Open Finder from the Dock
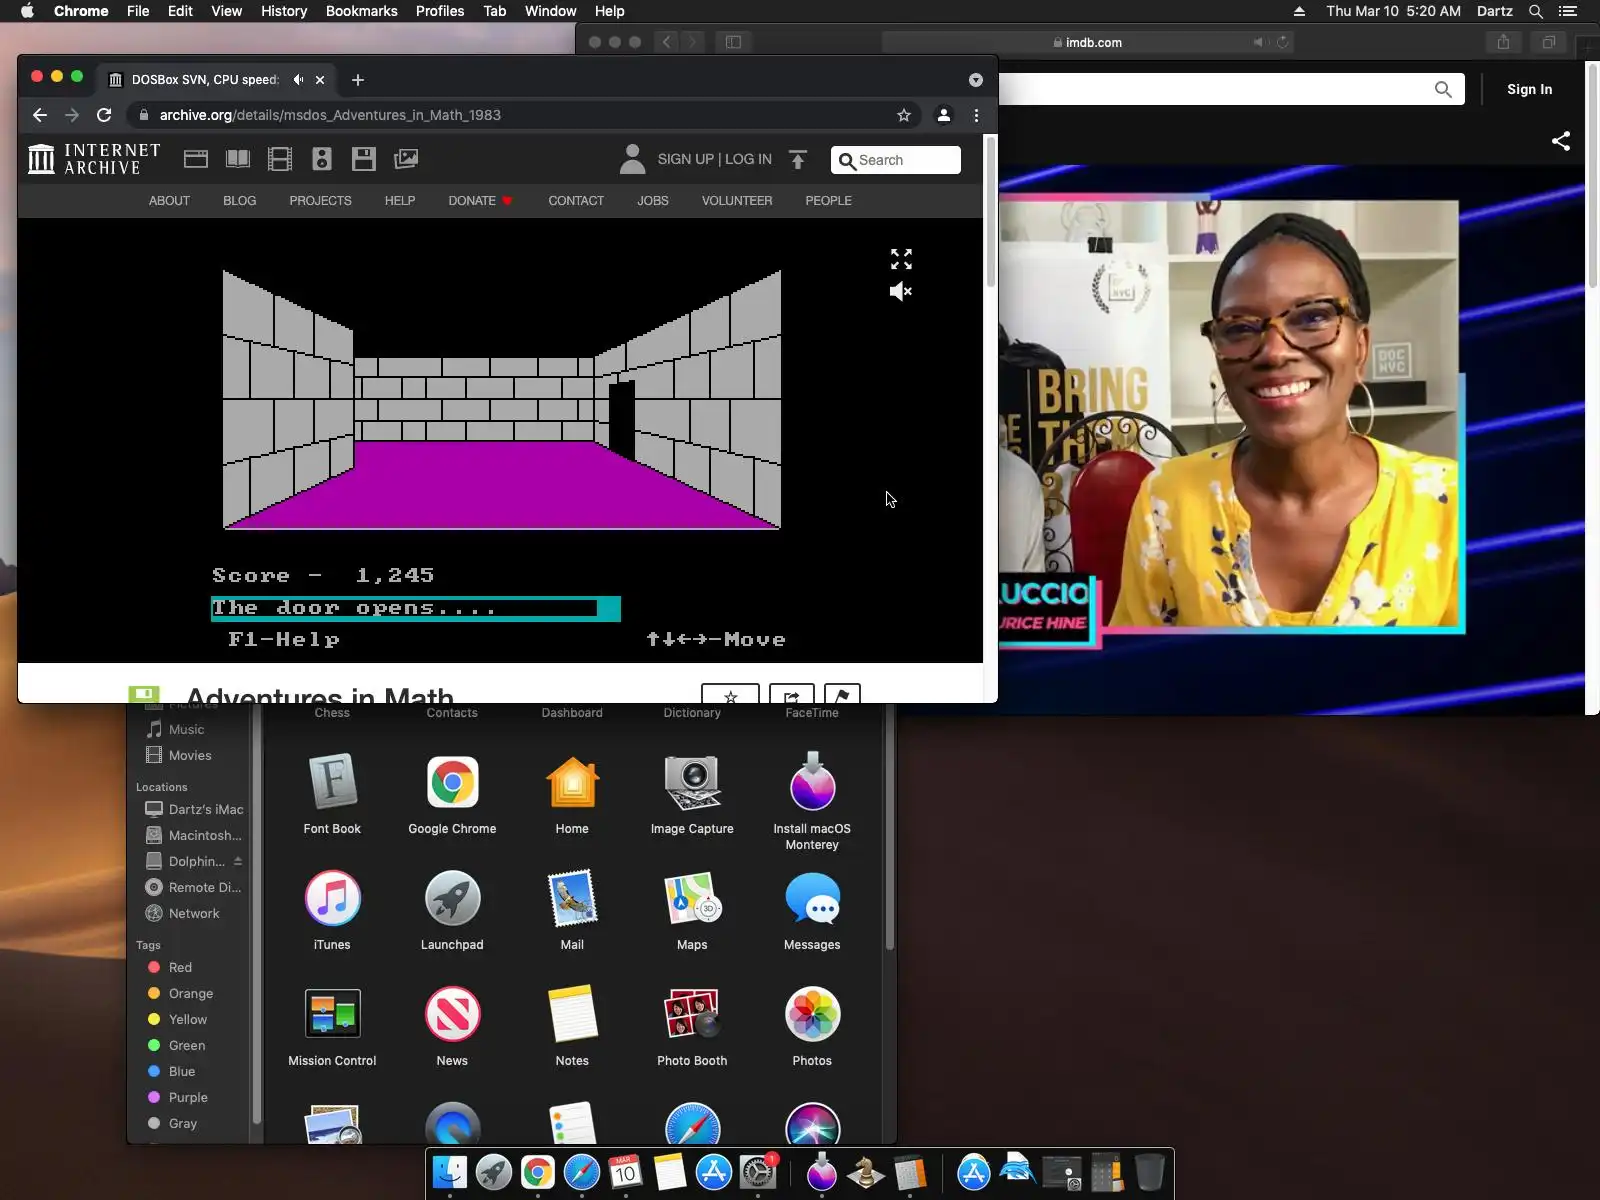This screenshot has width=1600, height=1200. point(450,1171)
